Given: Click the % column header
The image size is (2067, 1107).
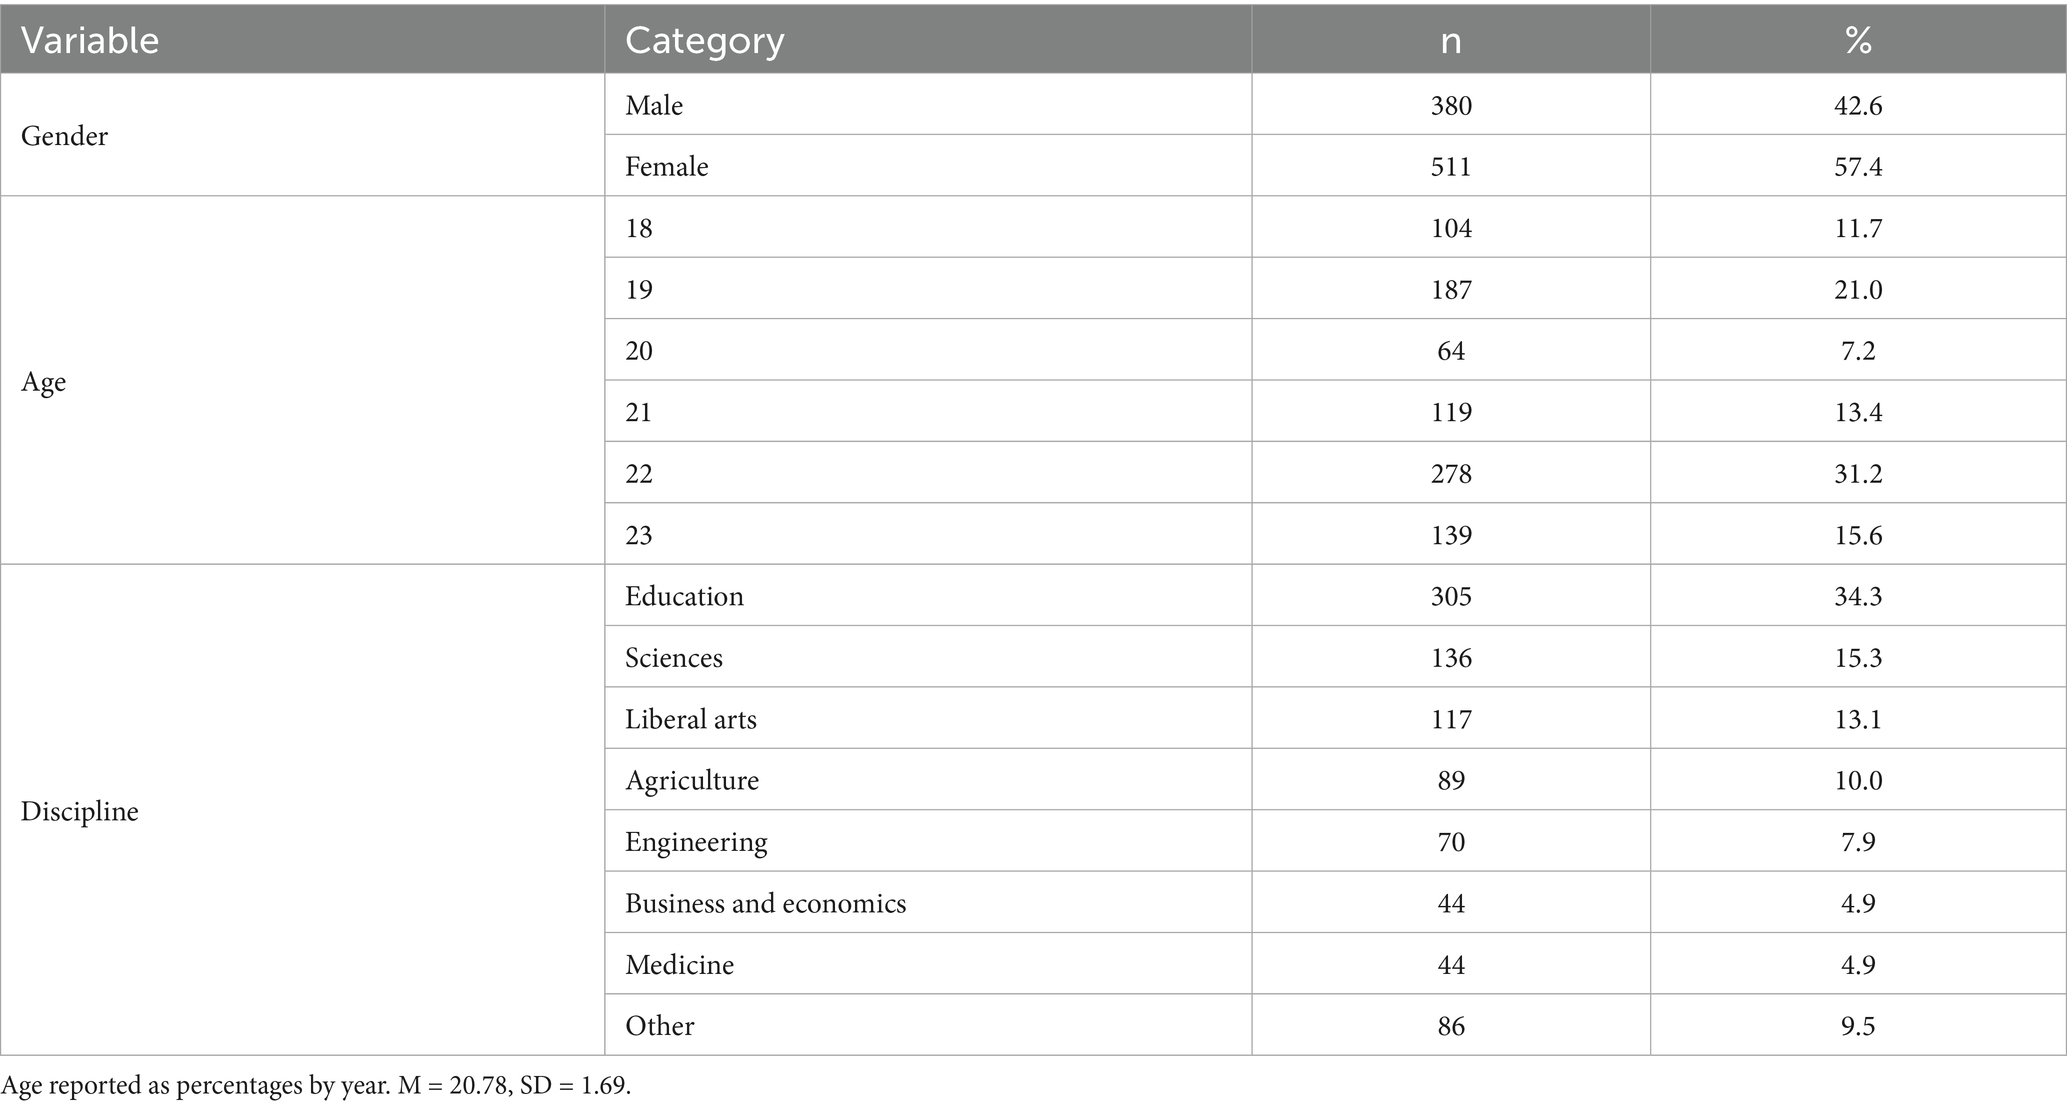Looking at the screenshot, I should (x=1858, y=40).
